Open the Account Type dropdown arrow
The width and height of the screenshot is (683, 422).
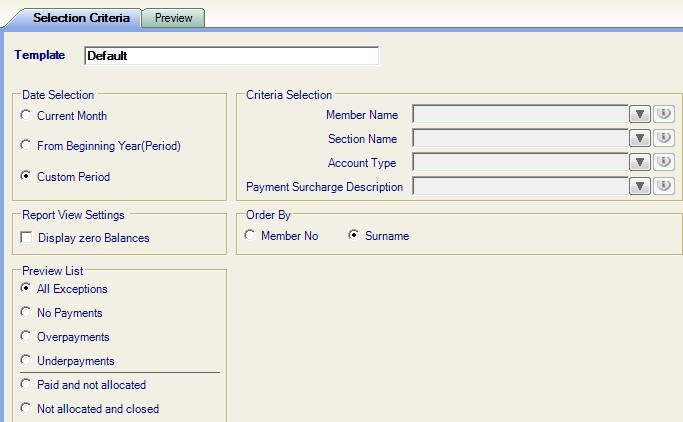tap(640, 162)
